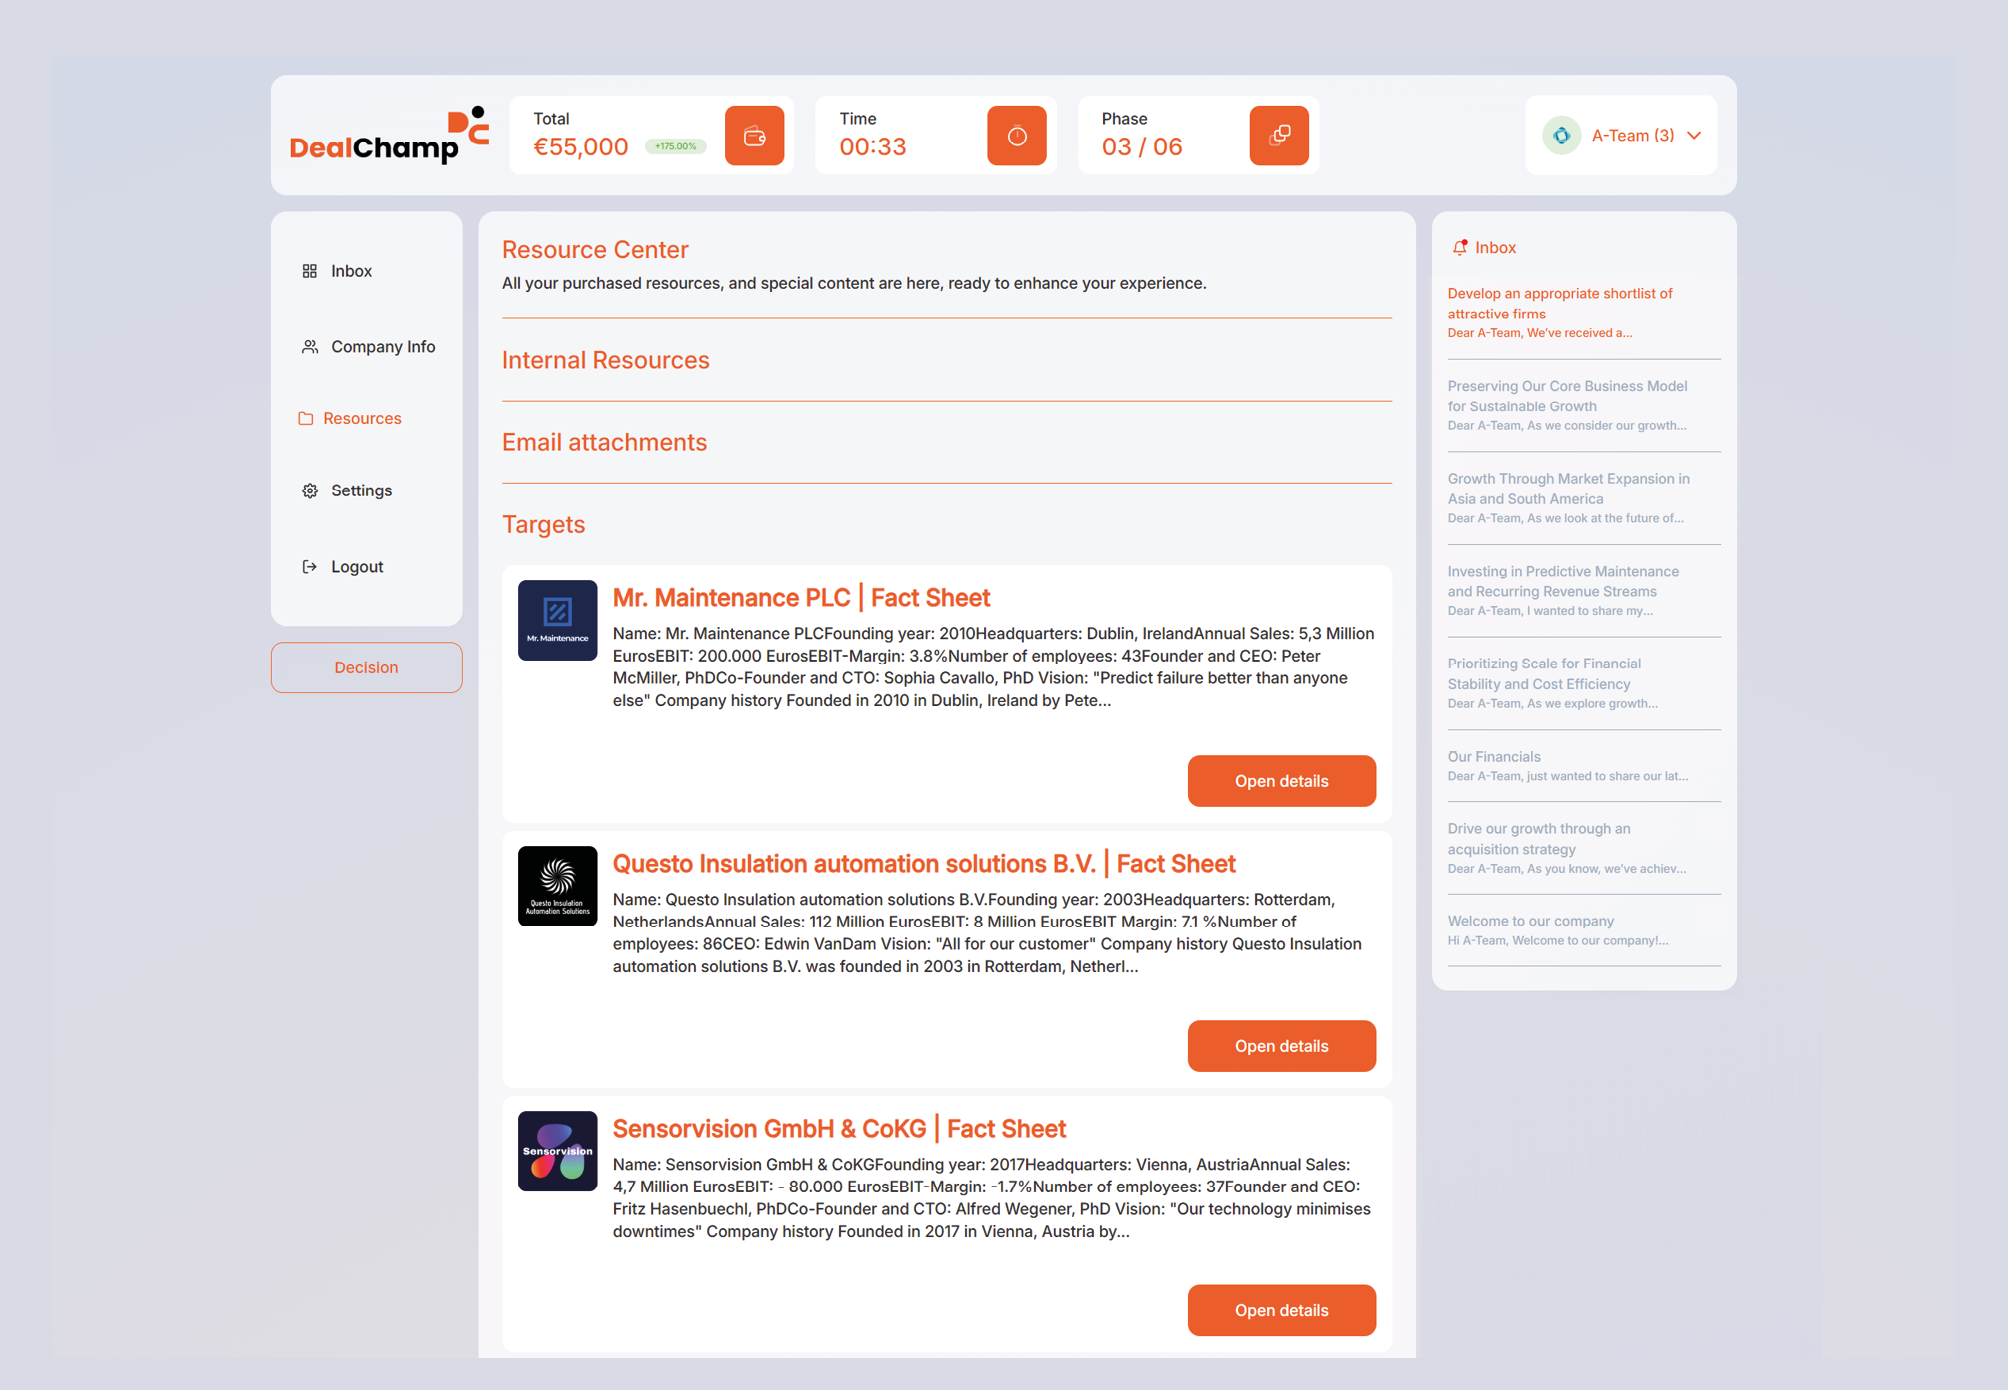Click the A-Team avatar icon

click(1561, 136)
